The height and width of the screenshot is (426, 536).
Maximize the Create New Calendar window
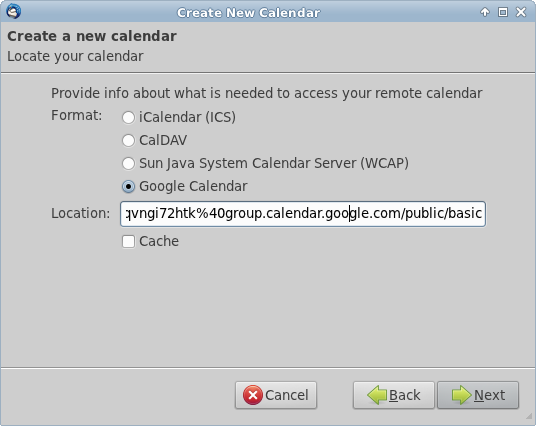pos(503,12)
